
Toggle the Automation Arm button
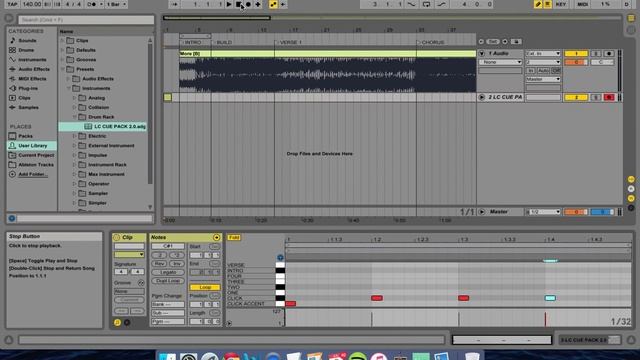[x=273, y=4]
